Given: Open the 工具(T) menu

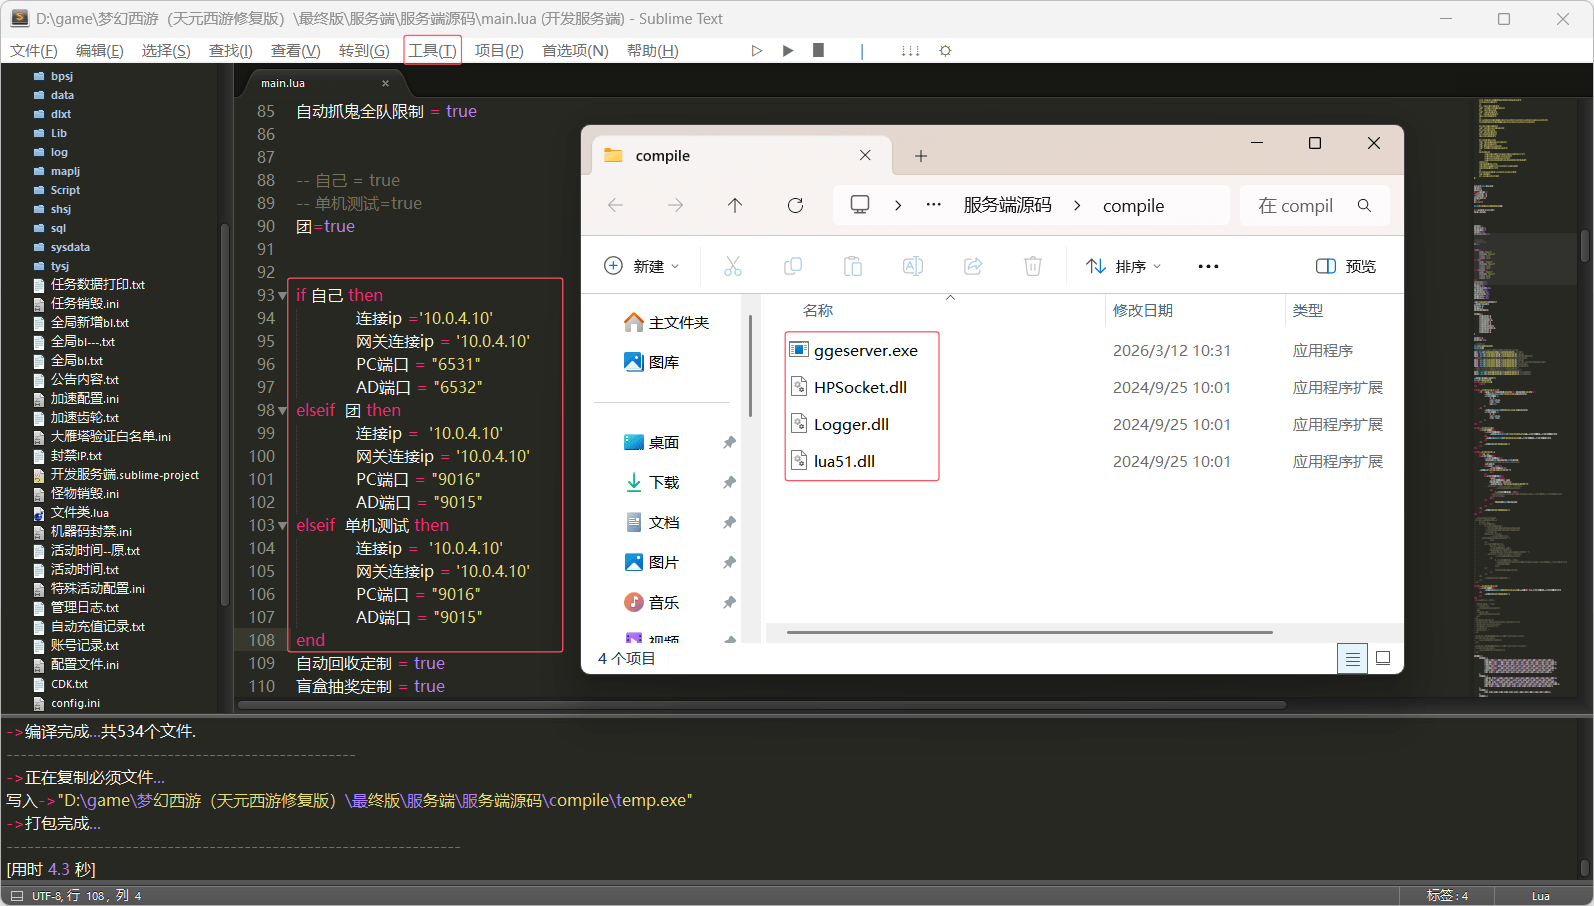Looking at the screenshot, I should click(432, 51).
